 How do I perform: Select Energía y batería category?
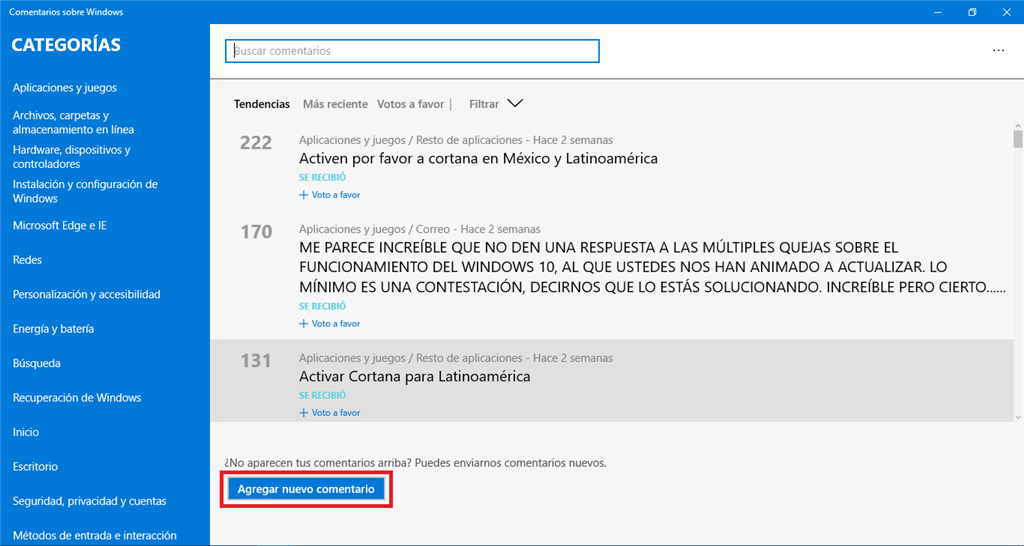[x=53, y=329]
